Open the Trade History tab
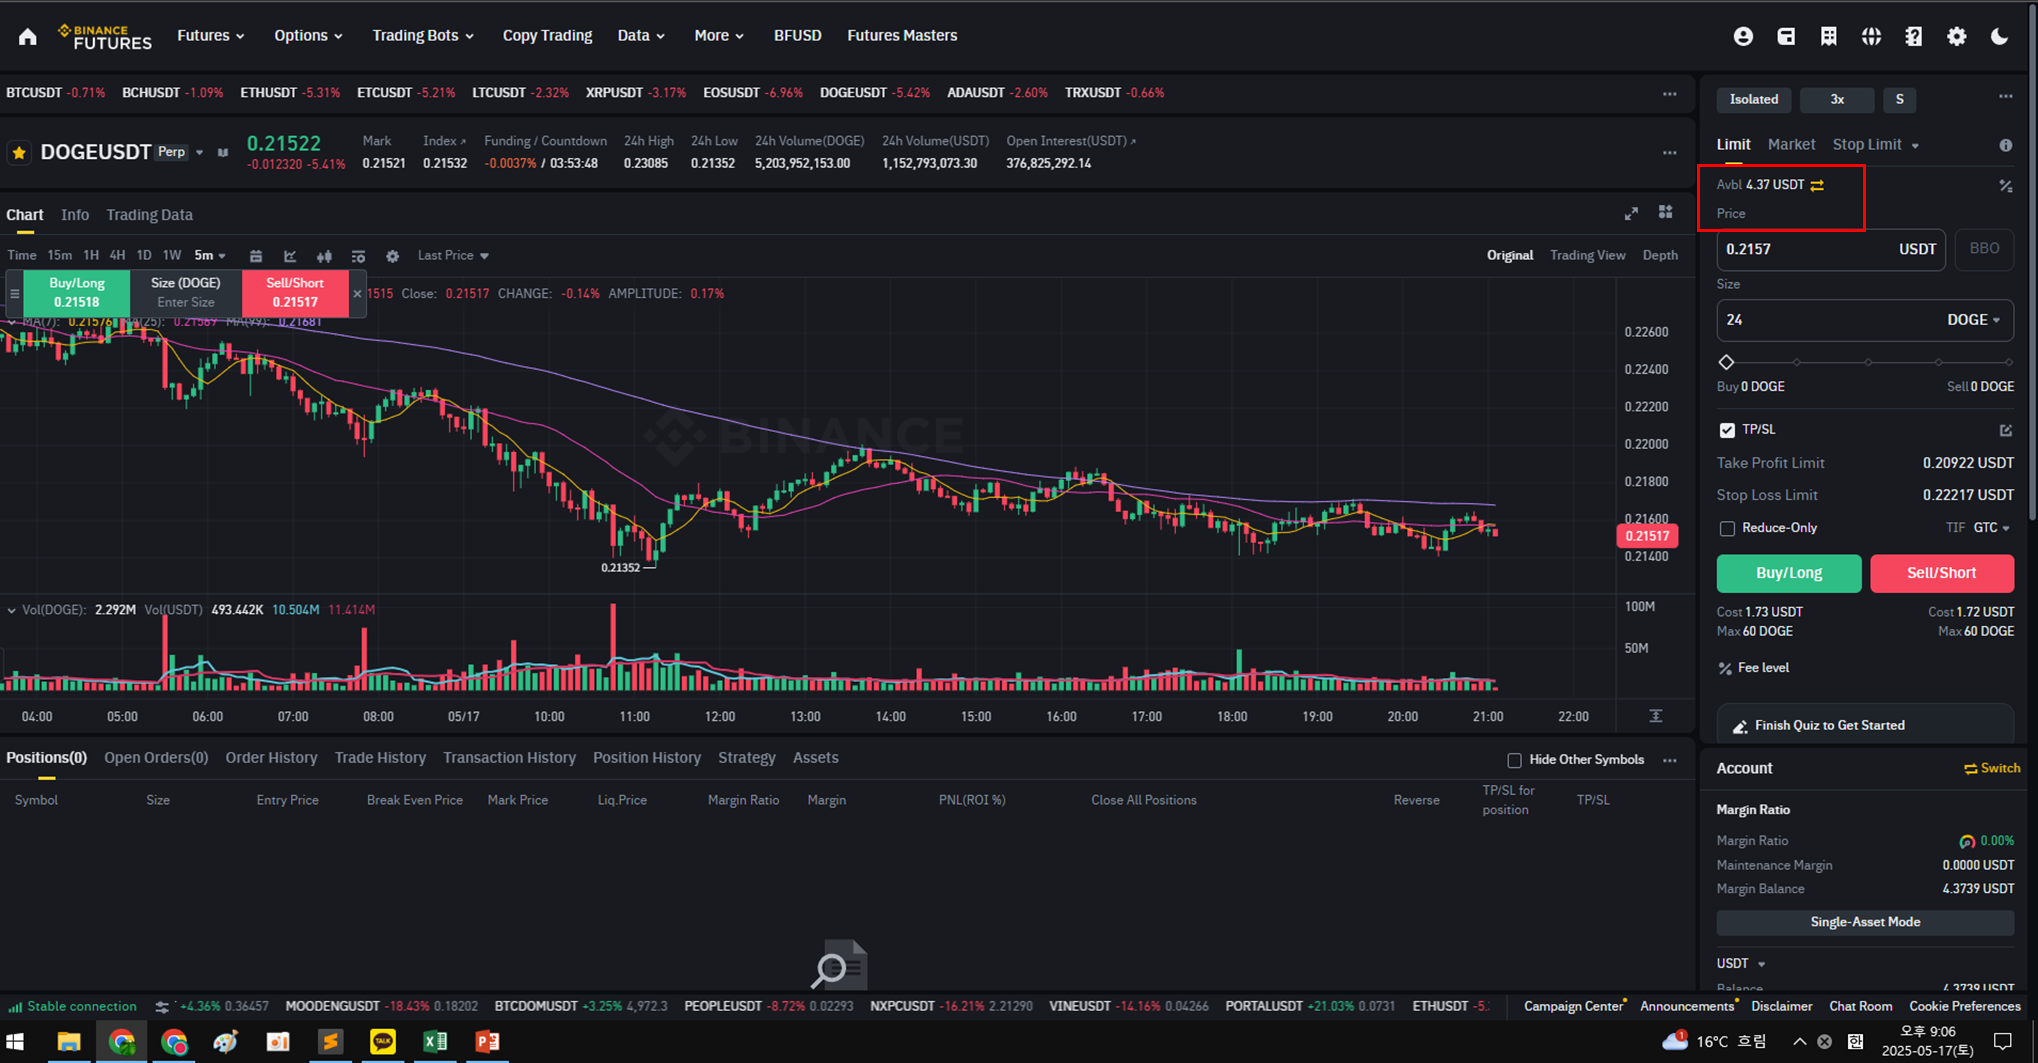Viewport: 2038px width, 1063px height. tap(380, 758)
